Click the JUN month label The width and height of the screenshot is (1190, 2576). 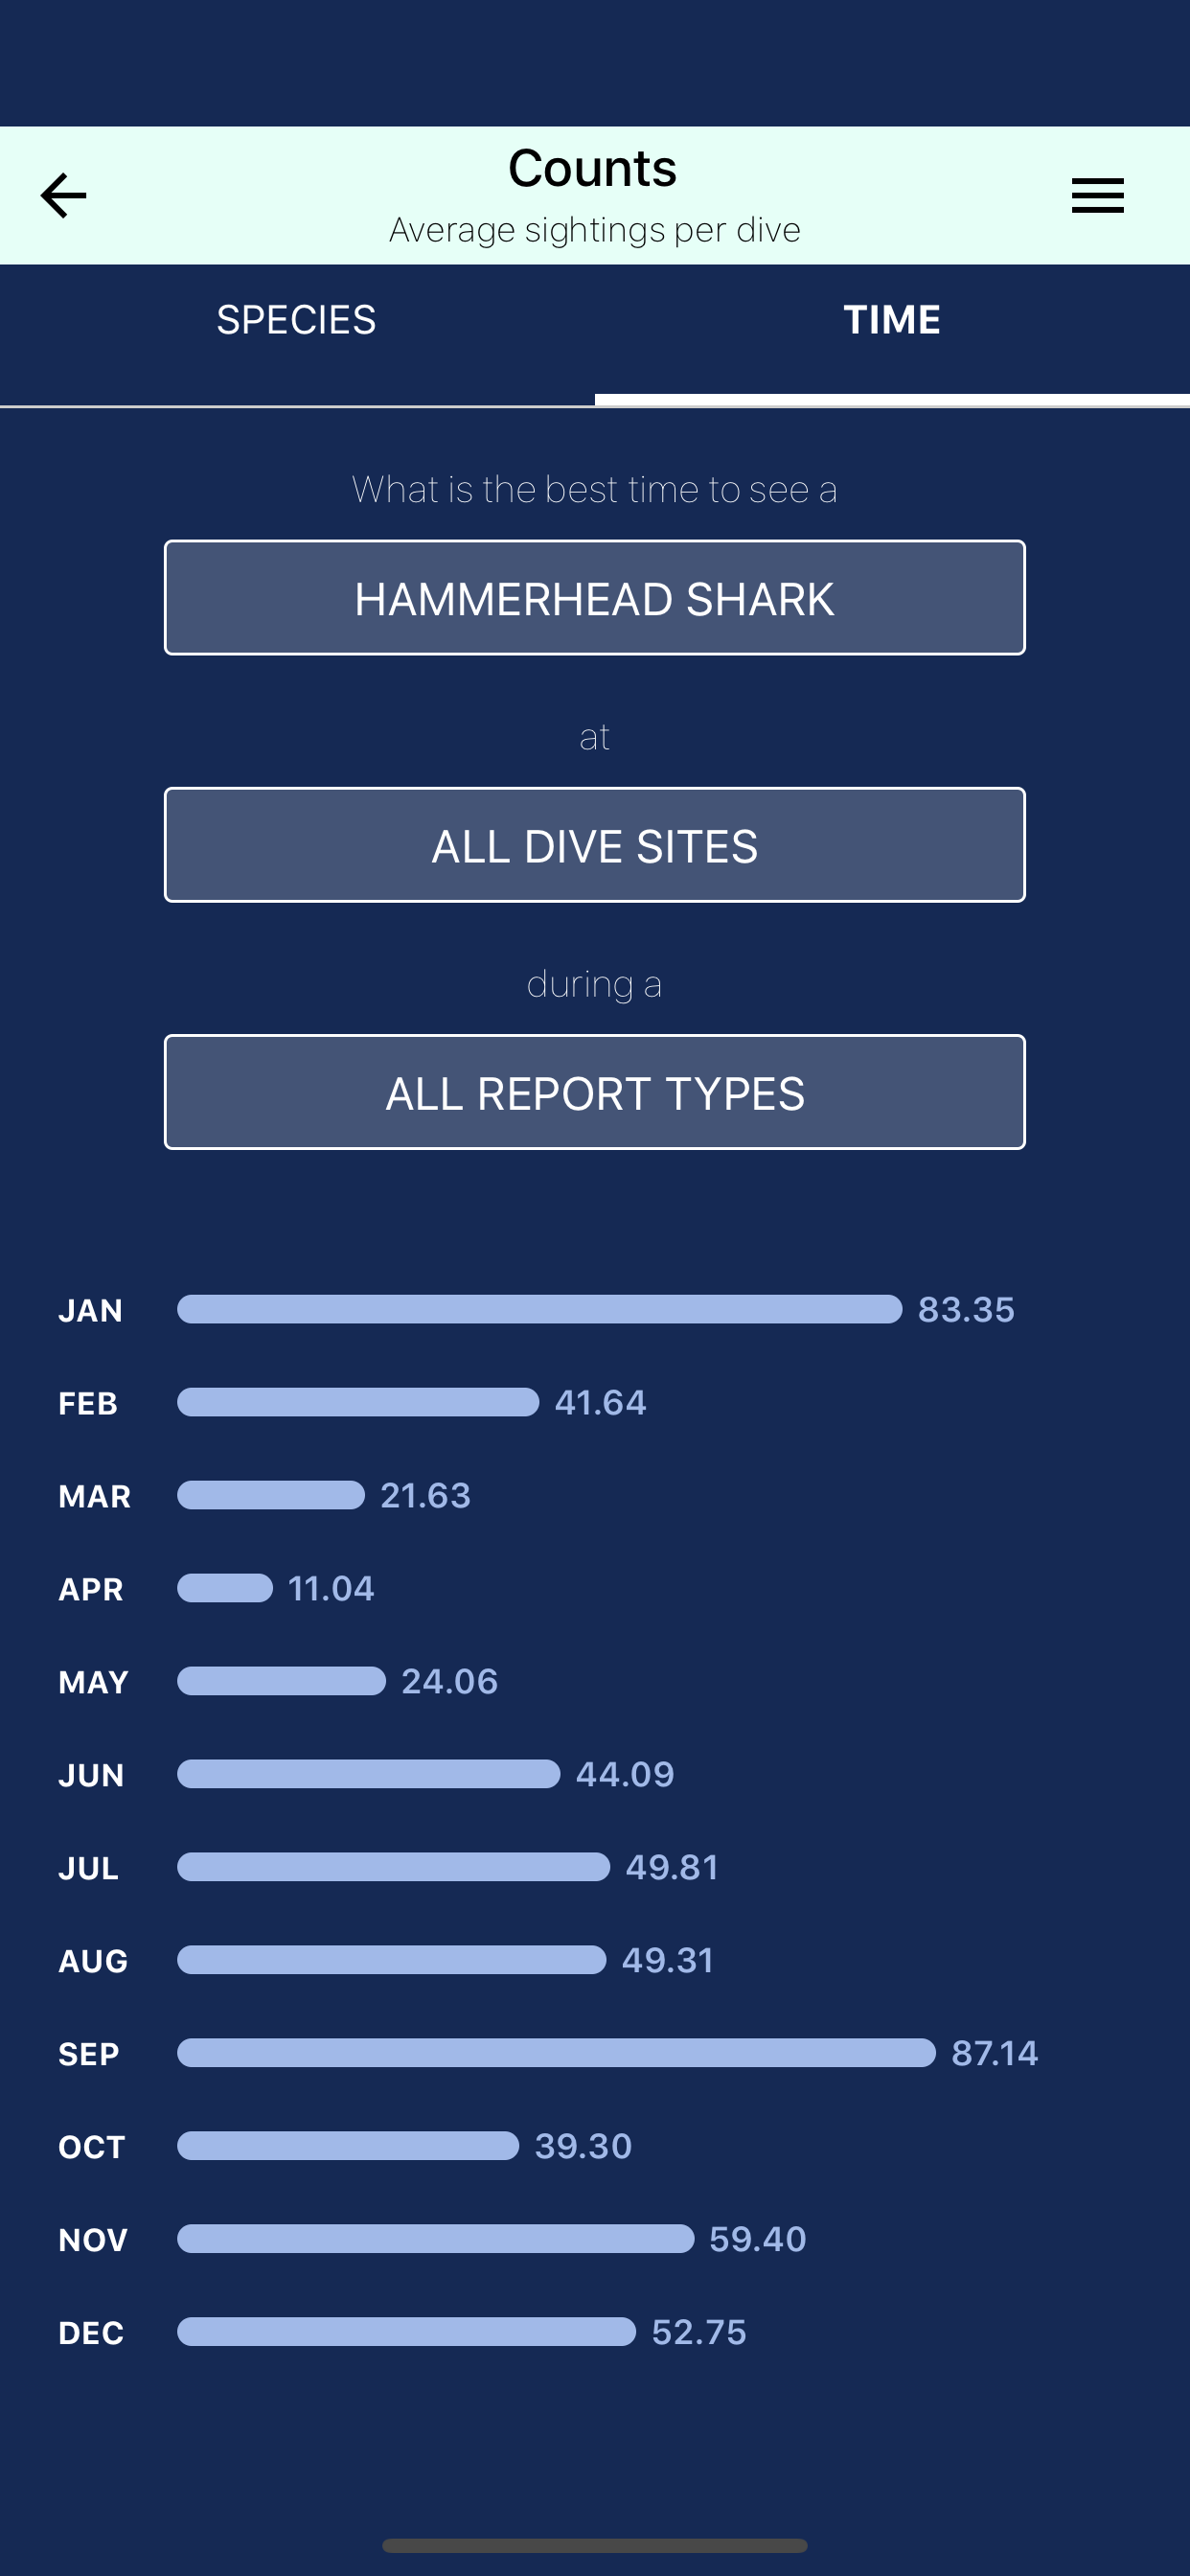(91, 1775)
